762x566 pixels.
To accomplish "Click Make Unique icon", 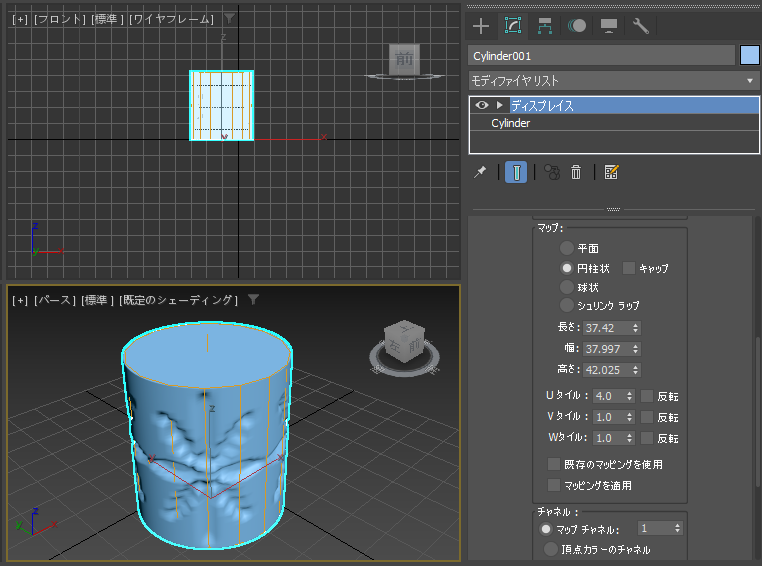I will [x=552, y=172].
